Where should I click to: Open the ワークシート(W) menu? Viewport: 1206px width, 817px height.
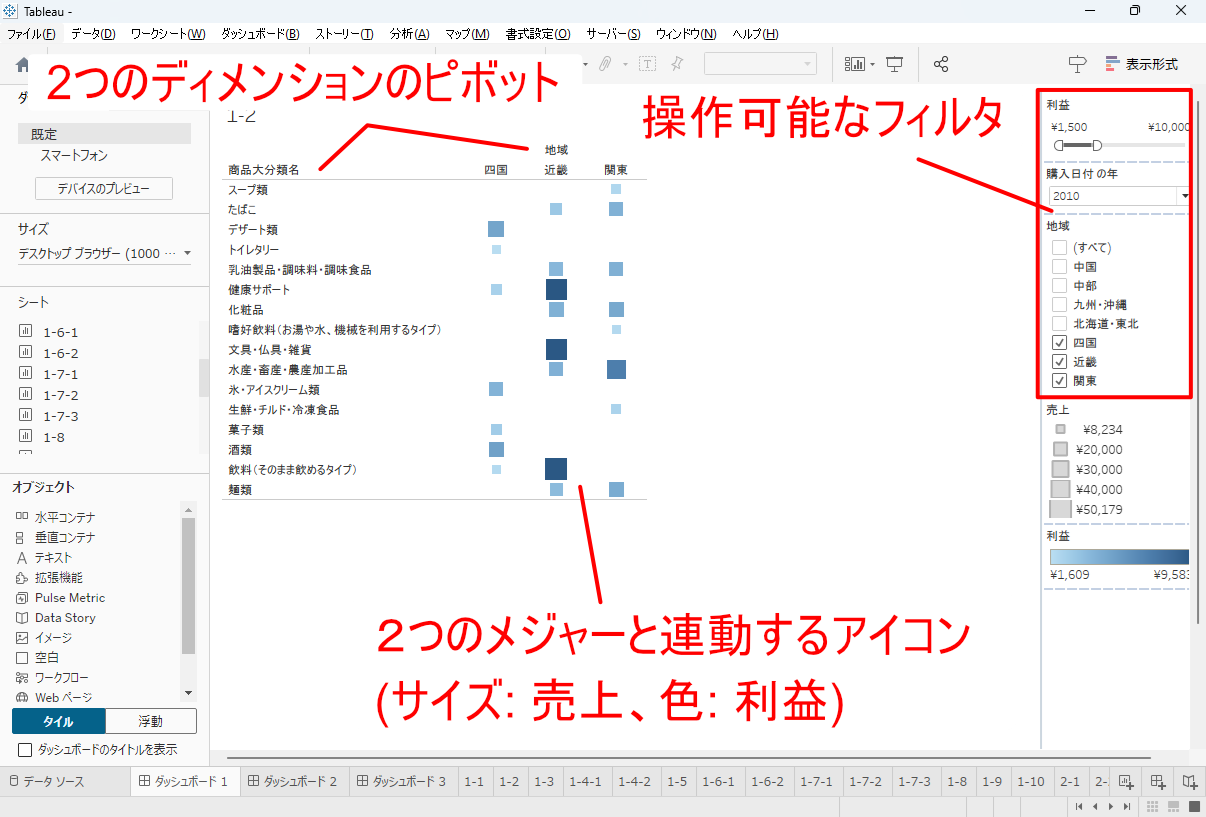[x=168, y=33]
